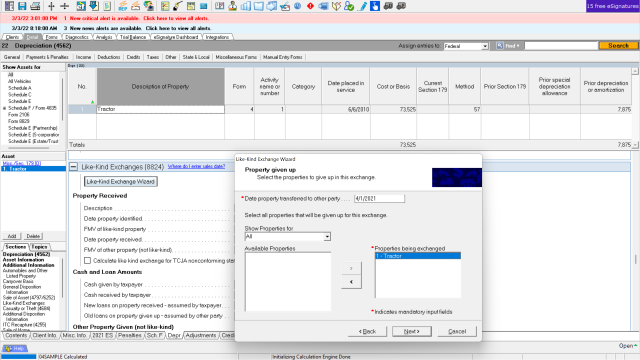
Task: Open the State & Local menu
Action: [196, 57]
